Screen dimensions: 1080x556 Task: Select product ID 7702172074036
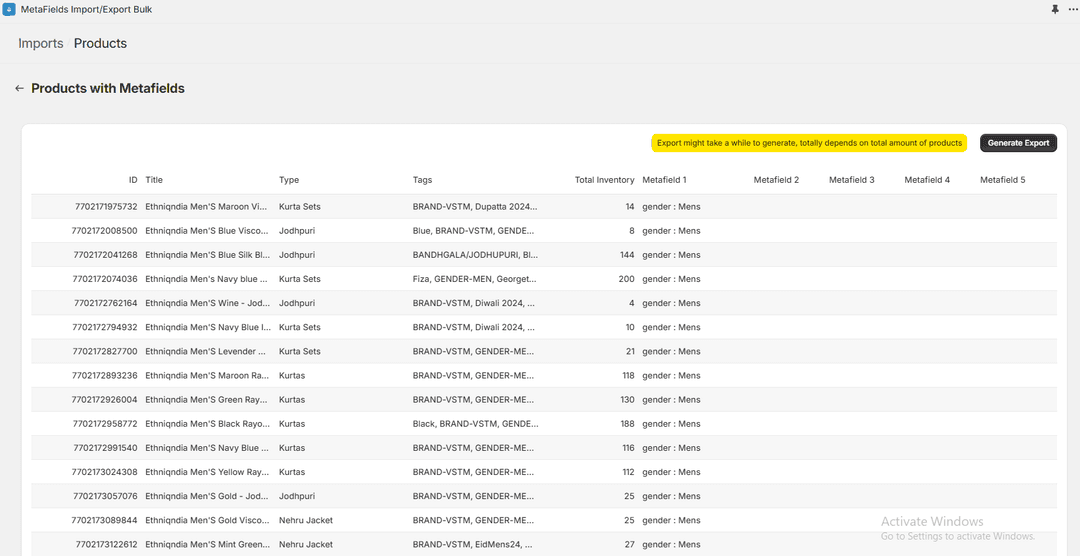105,279
